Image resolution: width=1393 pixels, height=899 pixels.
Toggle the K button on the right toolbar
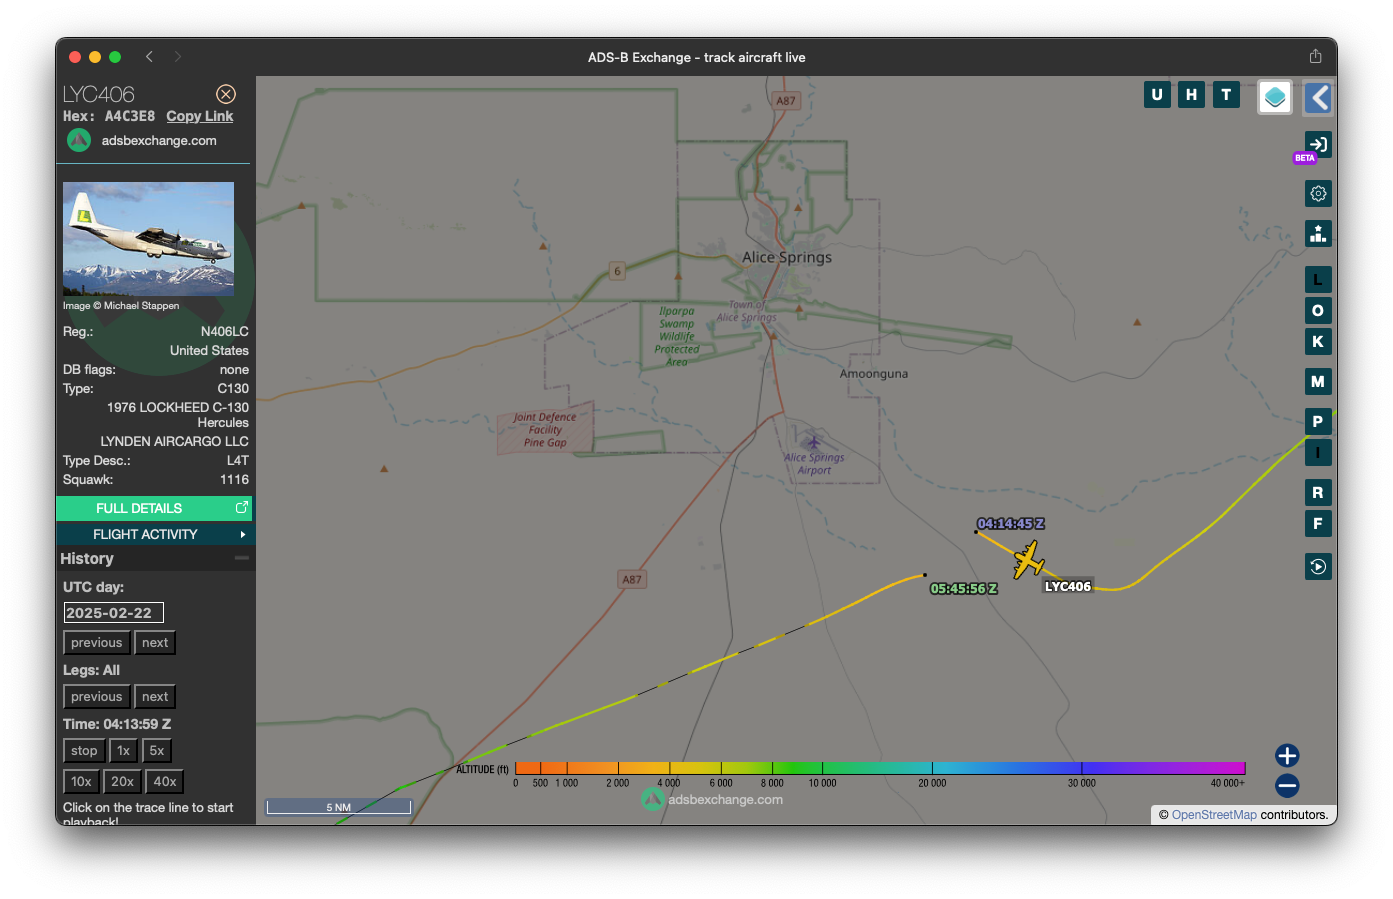(1318, 342)
